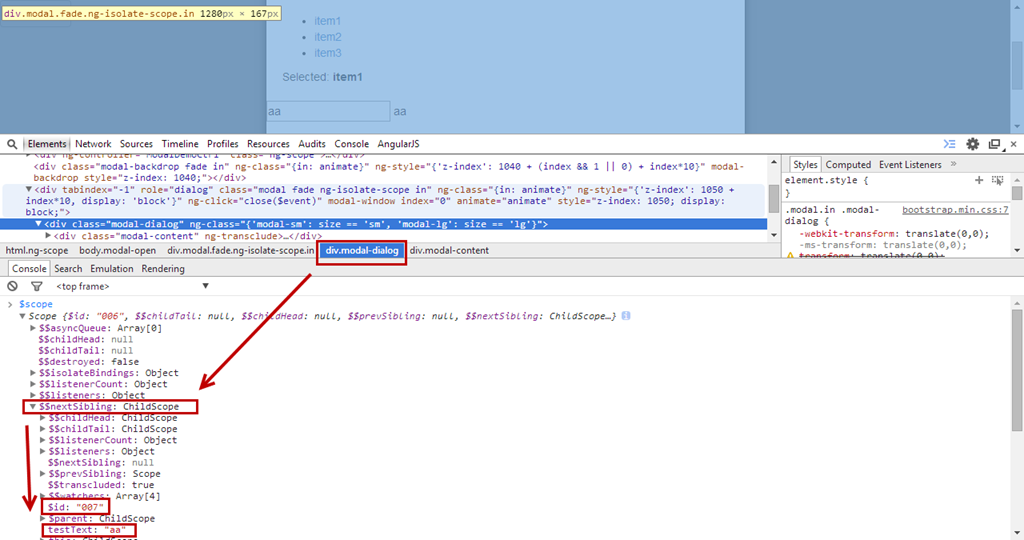Expand $$prevSibling Scope entry
1024x540 pixels.
point(43,473)
